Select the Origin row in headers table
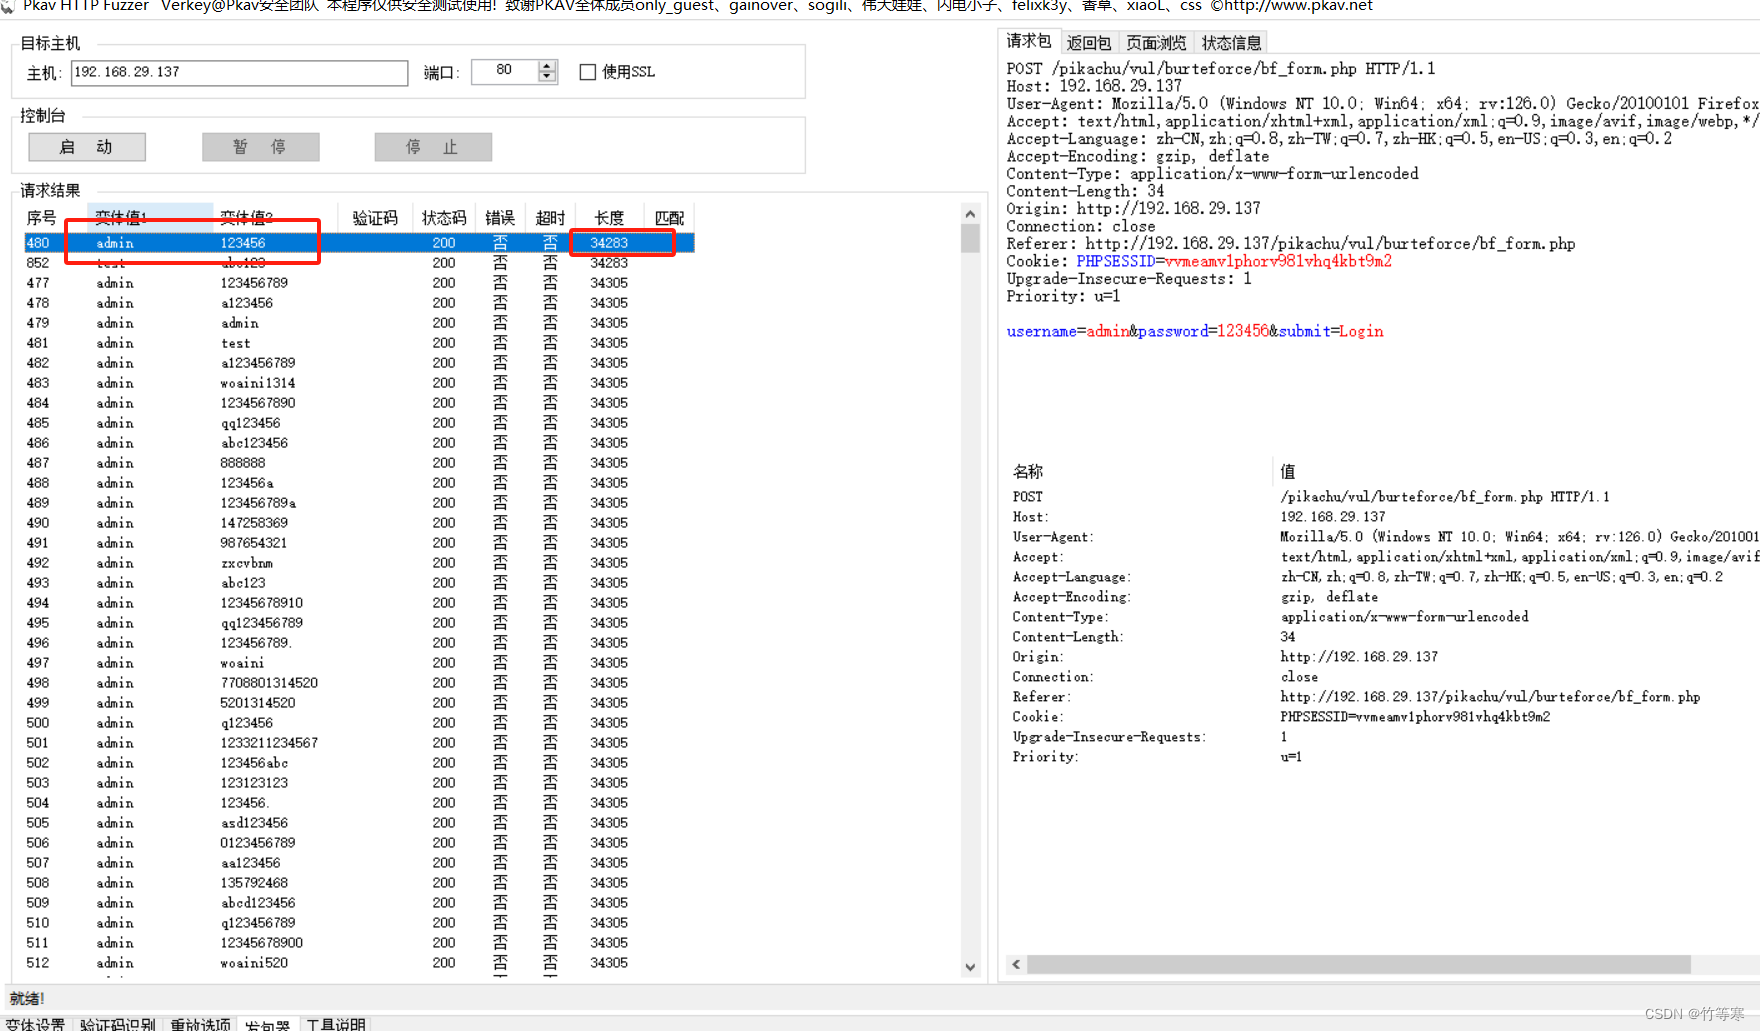This screenshot has height=1031, width=1760. [x=1385, y=657]
